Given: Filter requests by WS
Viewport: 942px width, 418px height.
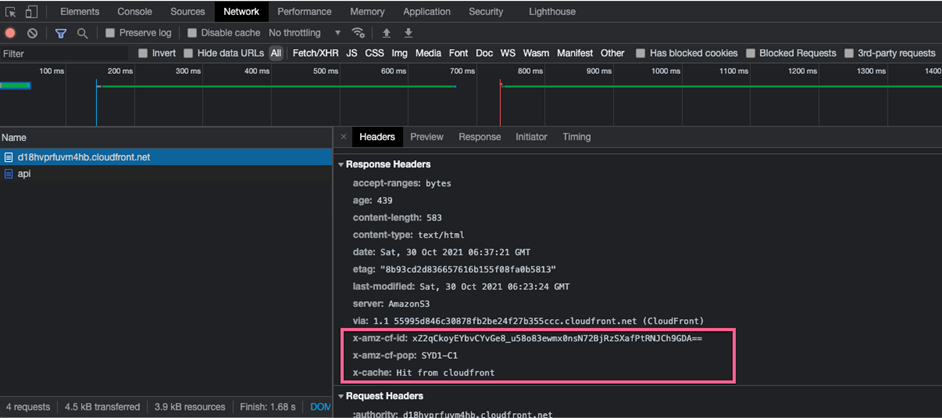Looking at the screenshot, I should coord(508,53).
